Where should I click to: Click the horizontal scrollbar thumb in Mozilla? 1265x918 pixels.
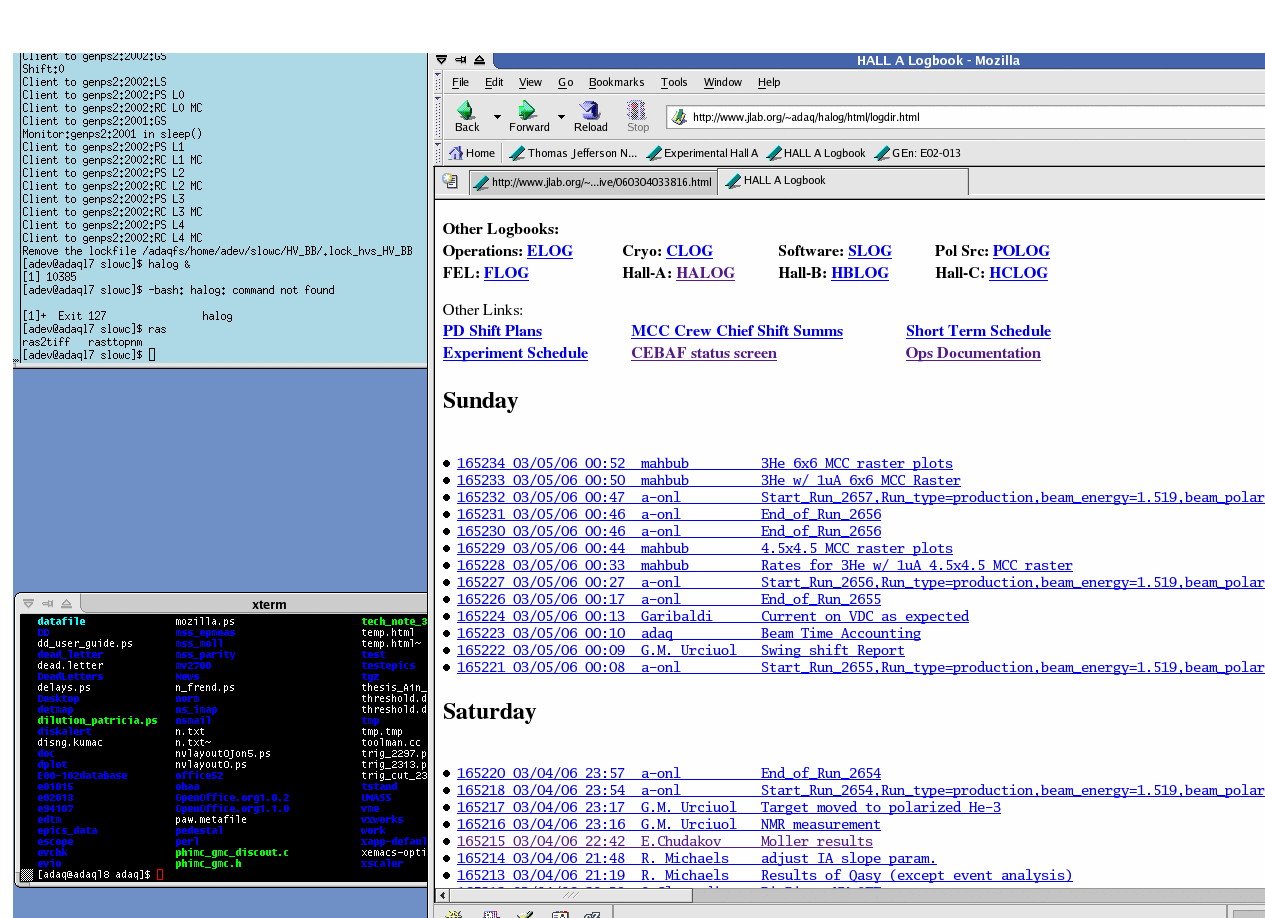571,895
